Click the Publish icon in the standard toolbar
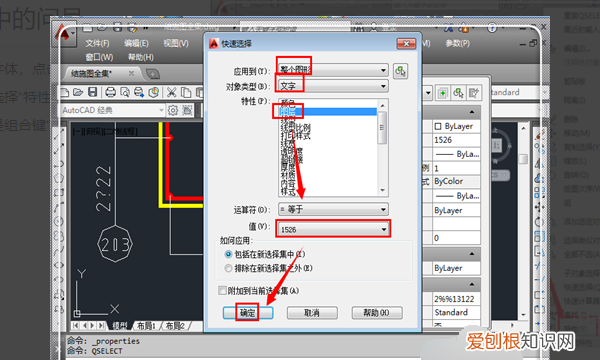This screenshot has width=600, height=360. 139,92
